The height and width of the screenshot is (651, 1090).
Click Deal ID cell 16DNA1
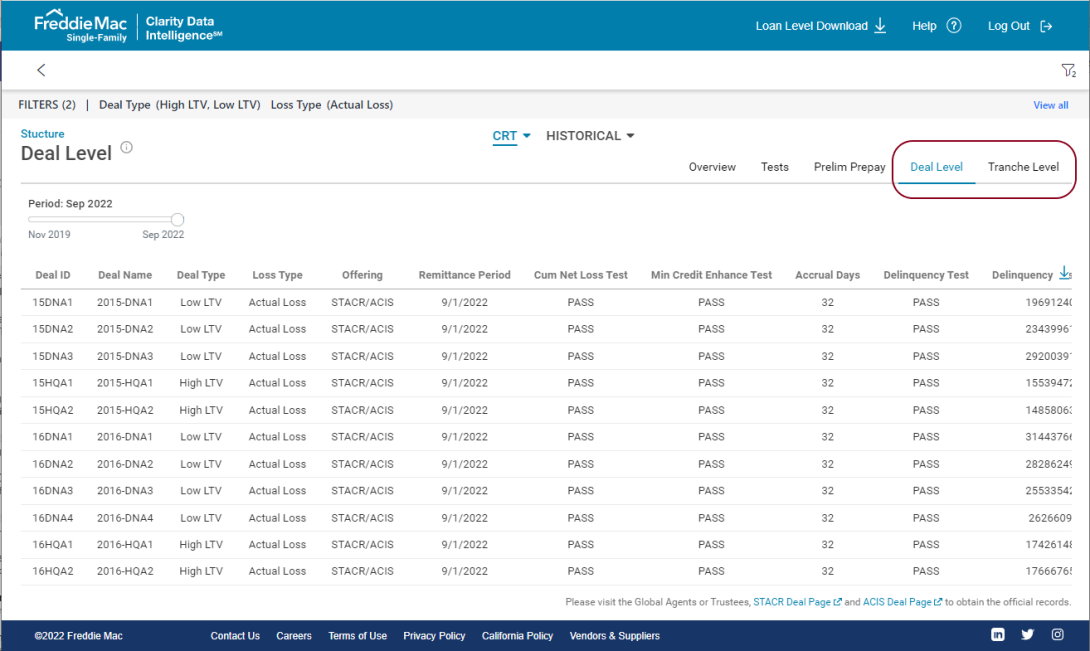tap(53, 436)
